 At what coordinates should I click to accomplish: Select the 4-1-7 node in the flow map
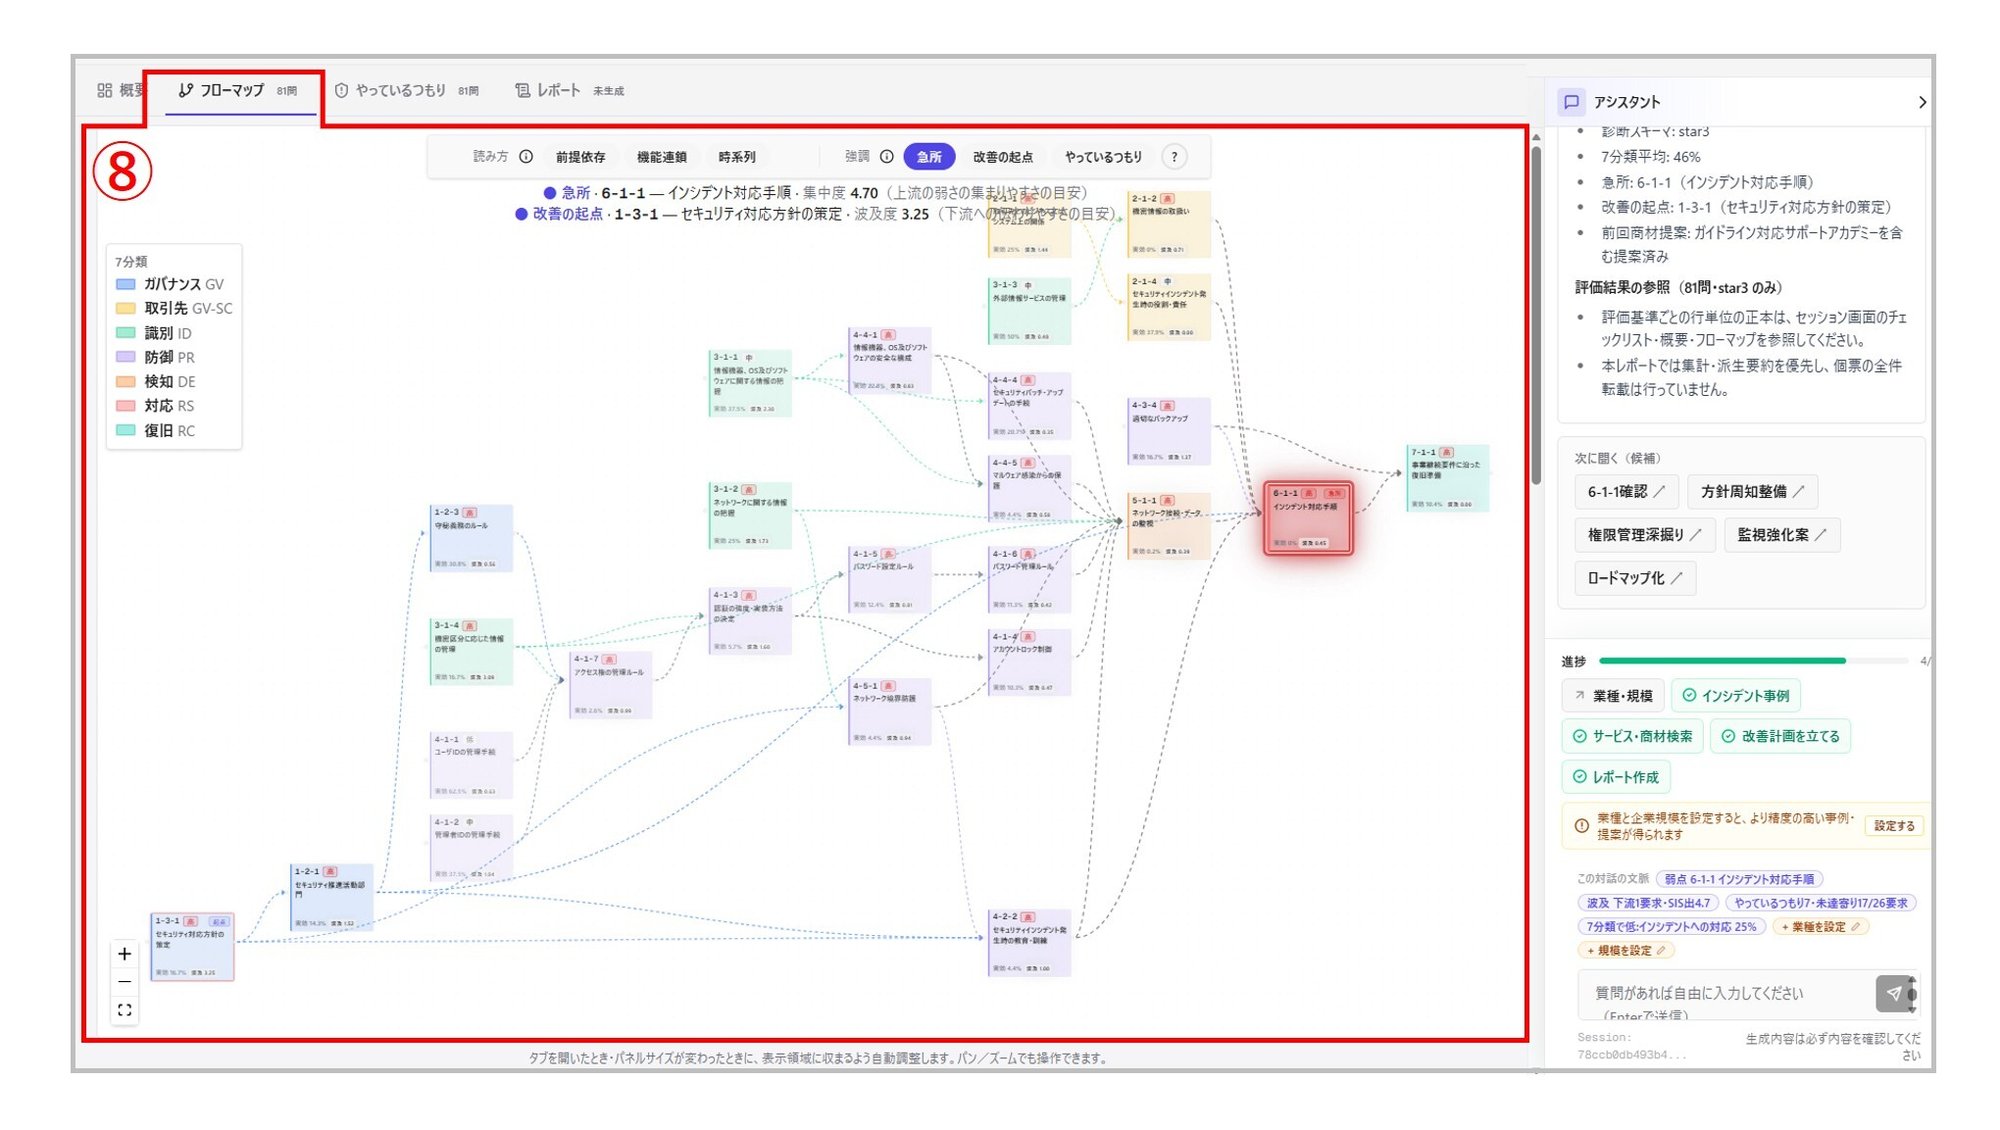[x=611, y=685]
